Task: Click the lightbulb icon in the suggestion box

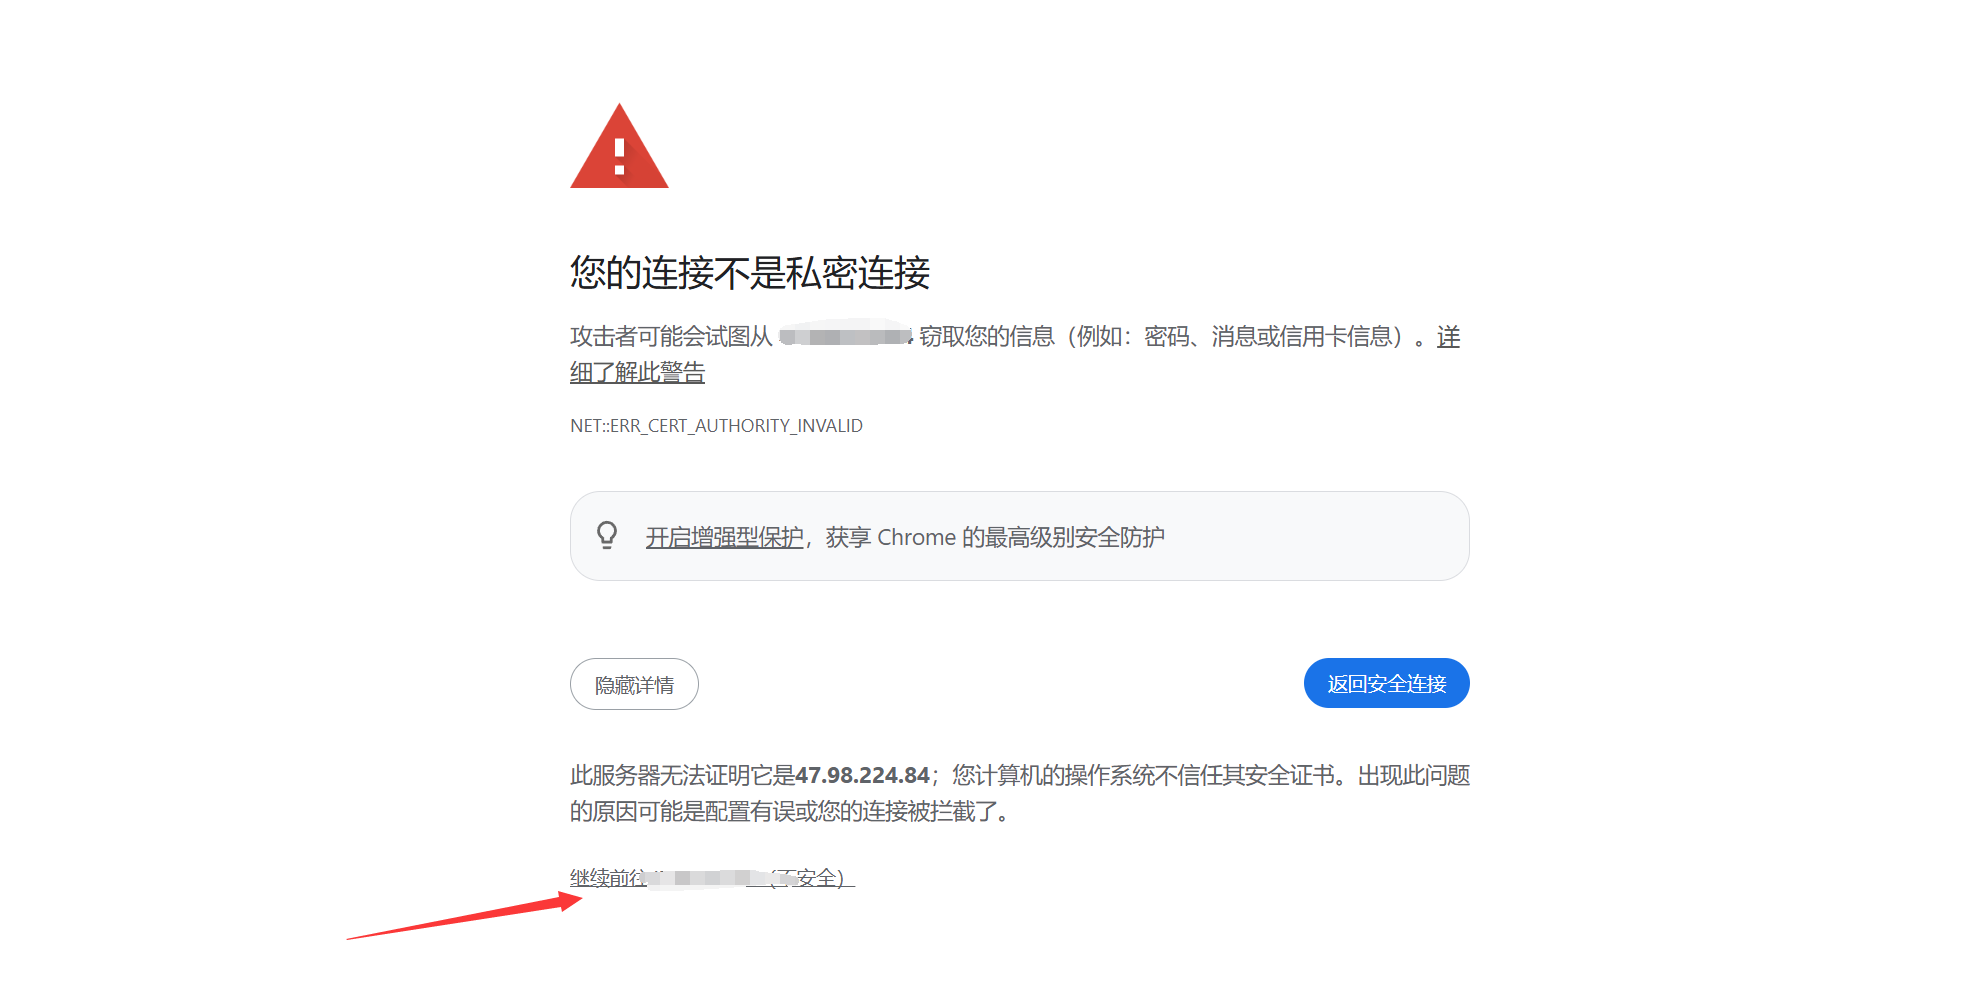Action: click(607, 536)
